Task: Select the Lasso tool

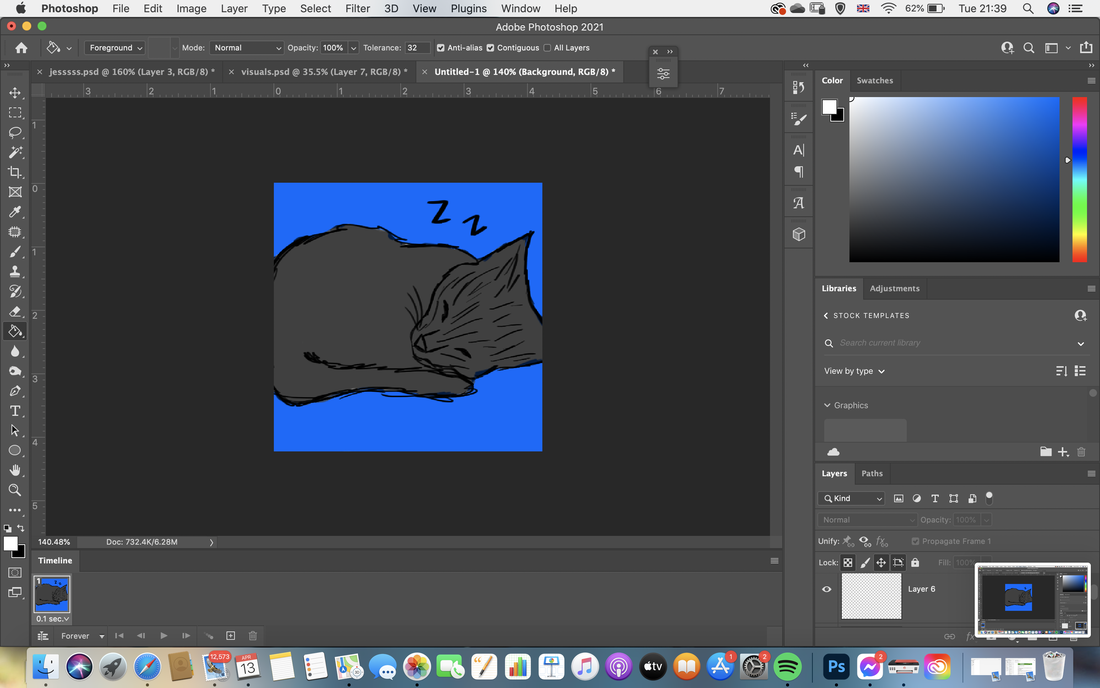Action: 15,133
